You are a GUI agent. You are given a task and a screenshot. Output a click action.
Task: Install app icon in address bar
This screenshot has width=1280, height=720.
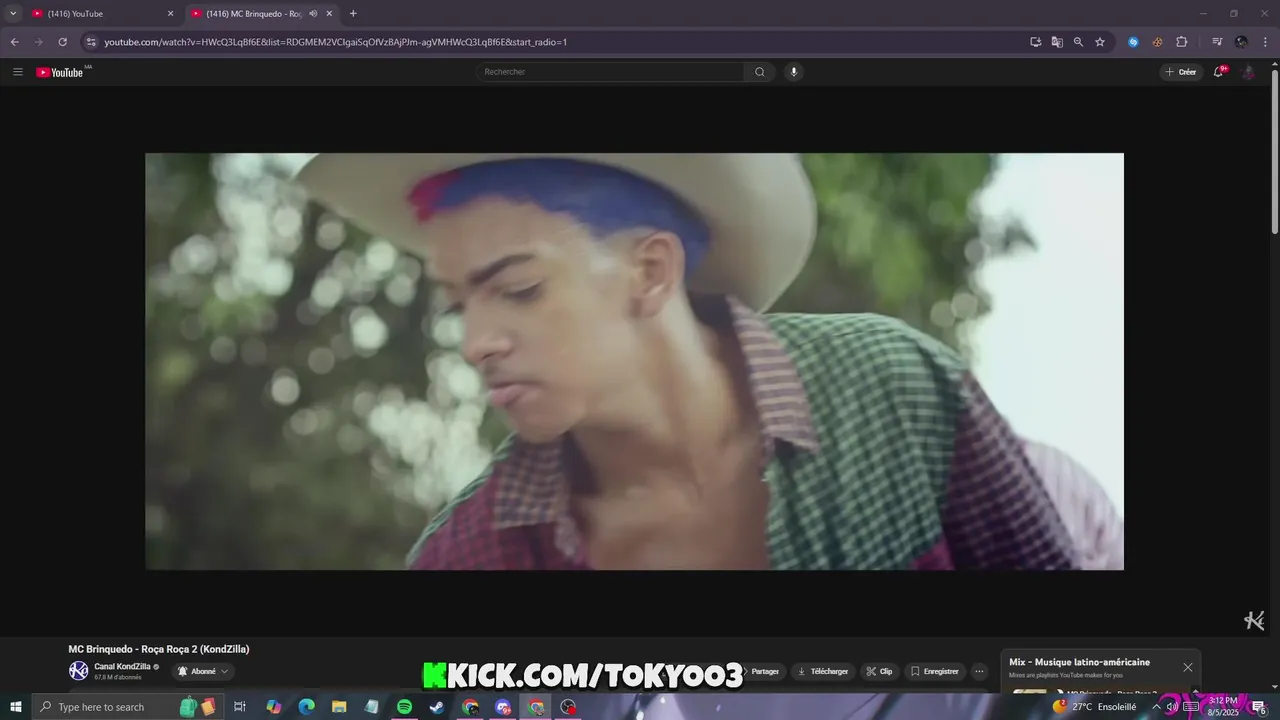[1036, 42]
